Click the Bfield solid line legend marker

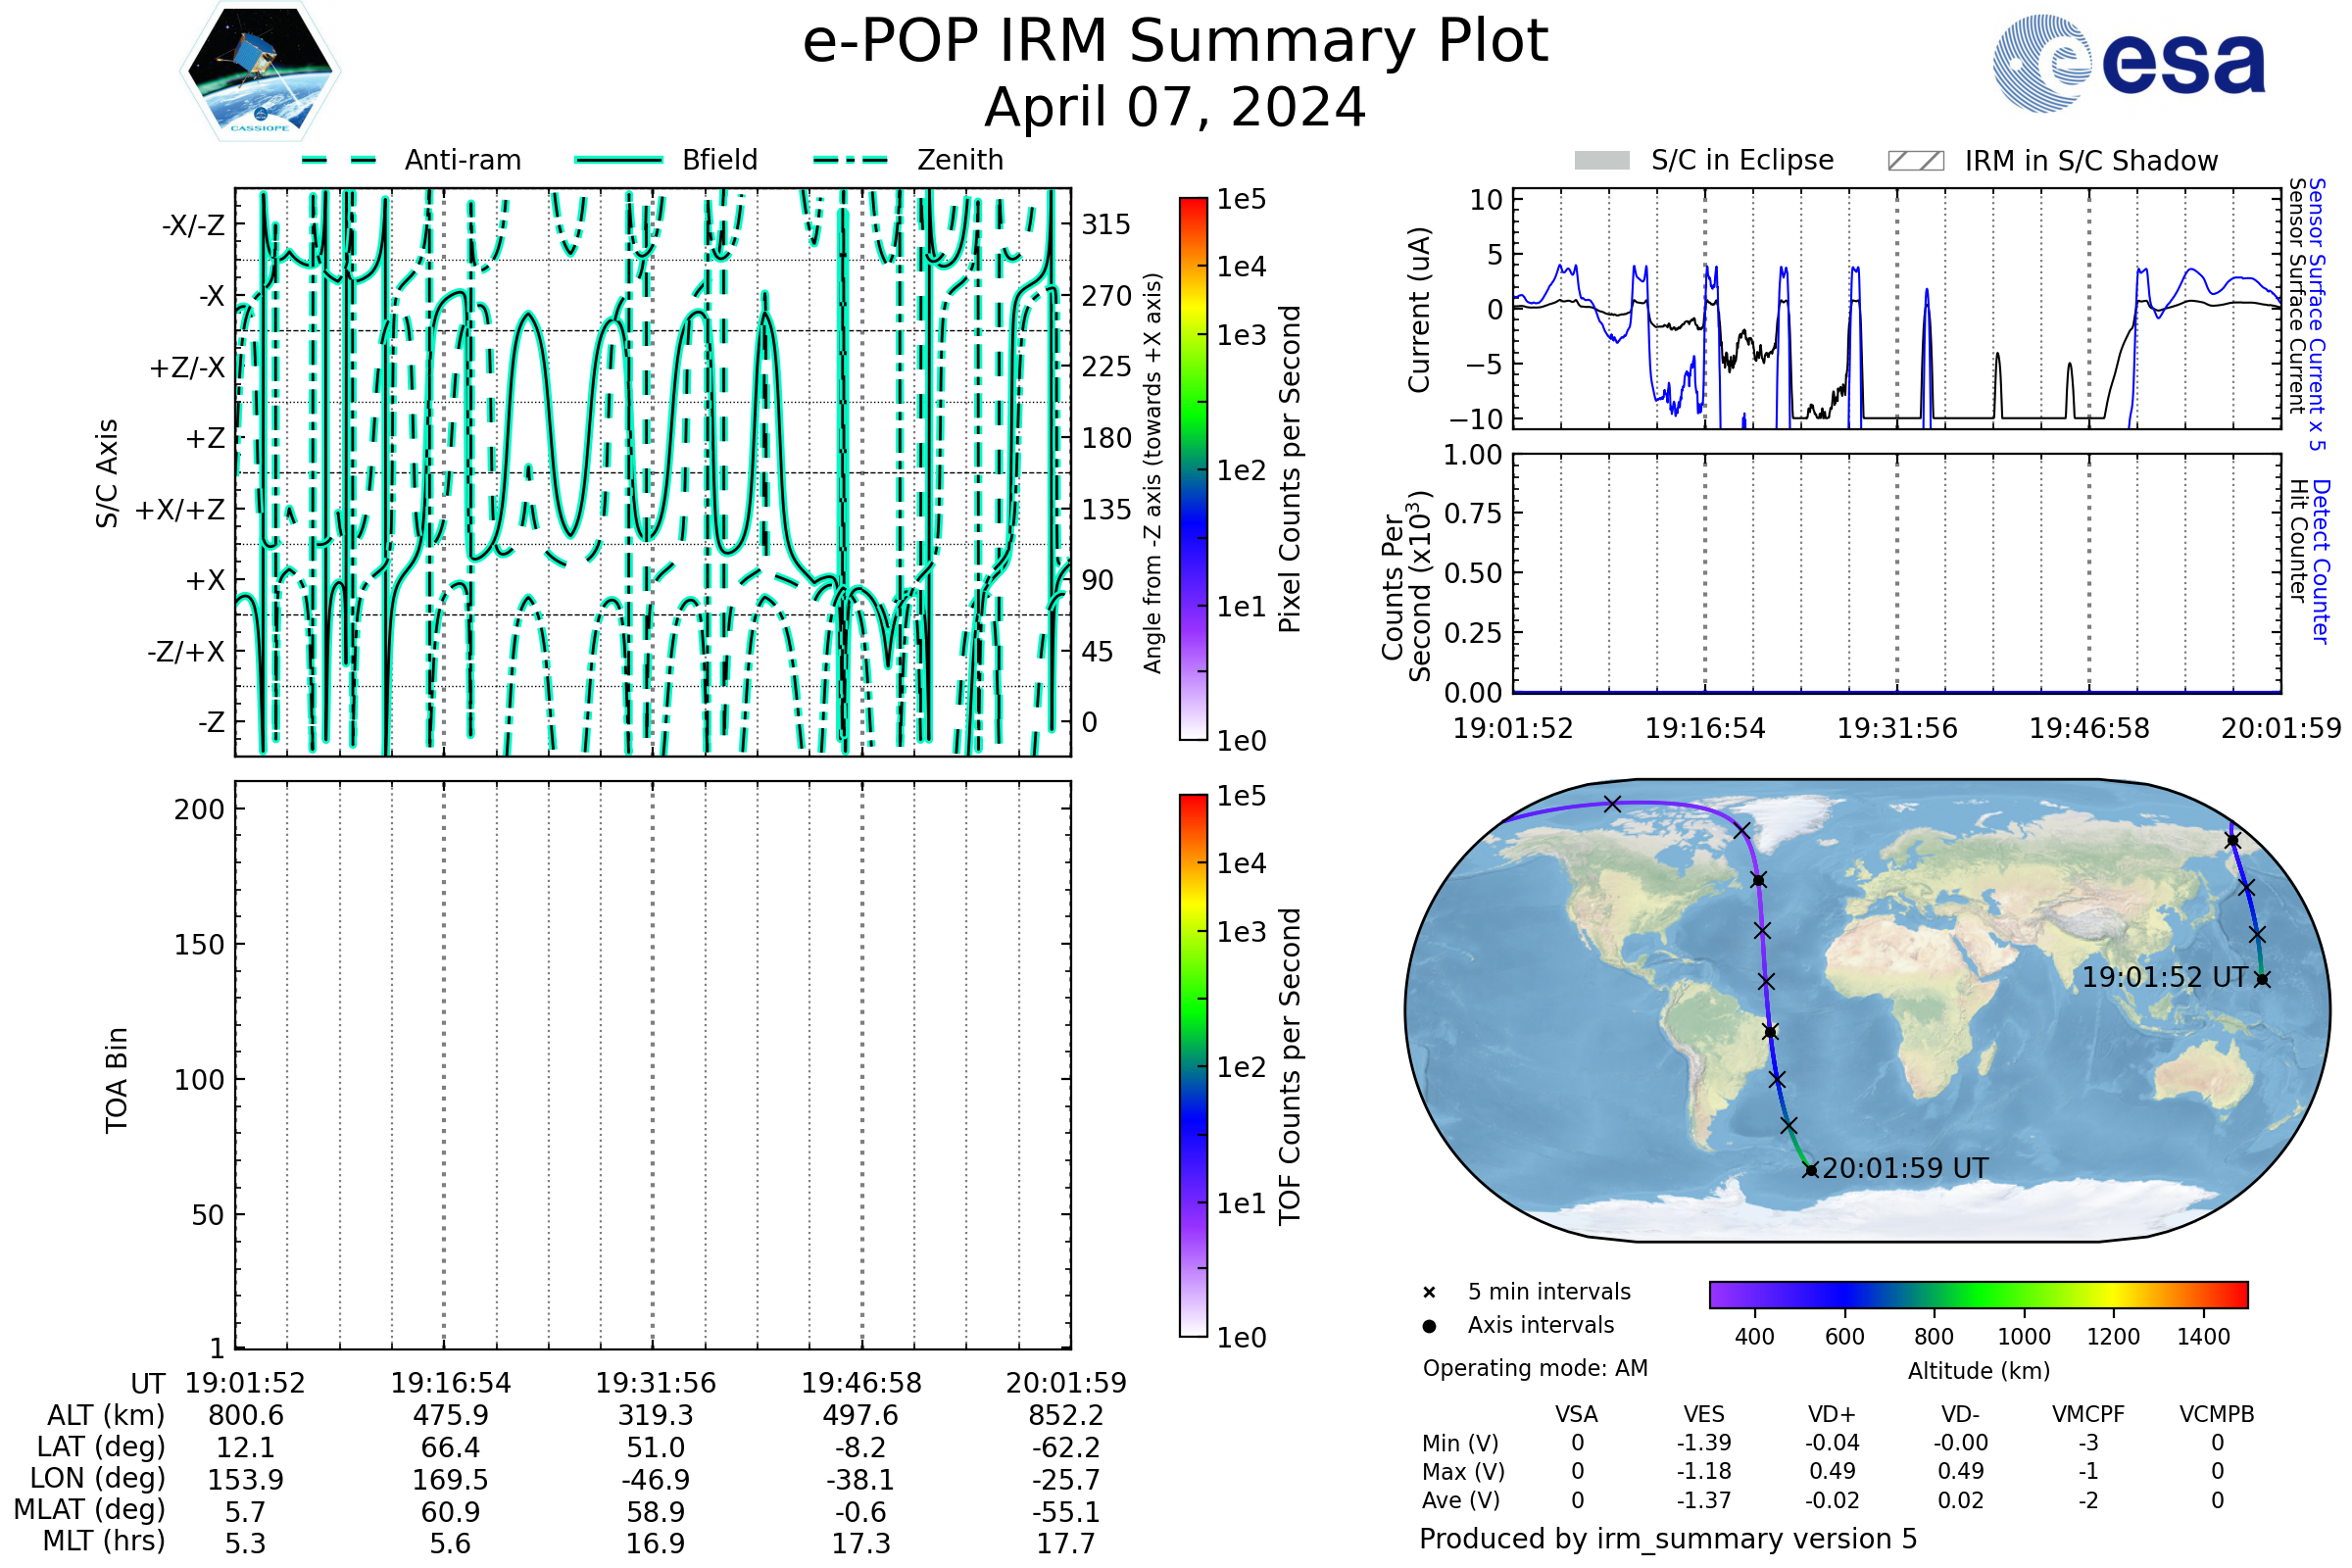[618, 160]
